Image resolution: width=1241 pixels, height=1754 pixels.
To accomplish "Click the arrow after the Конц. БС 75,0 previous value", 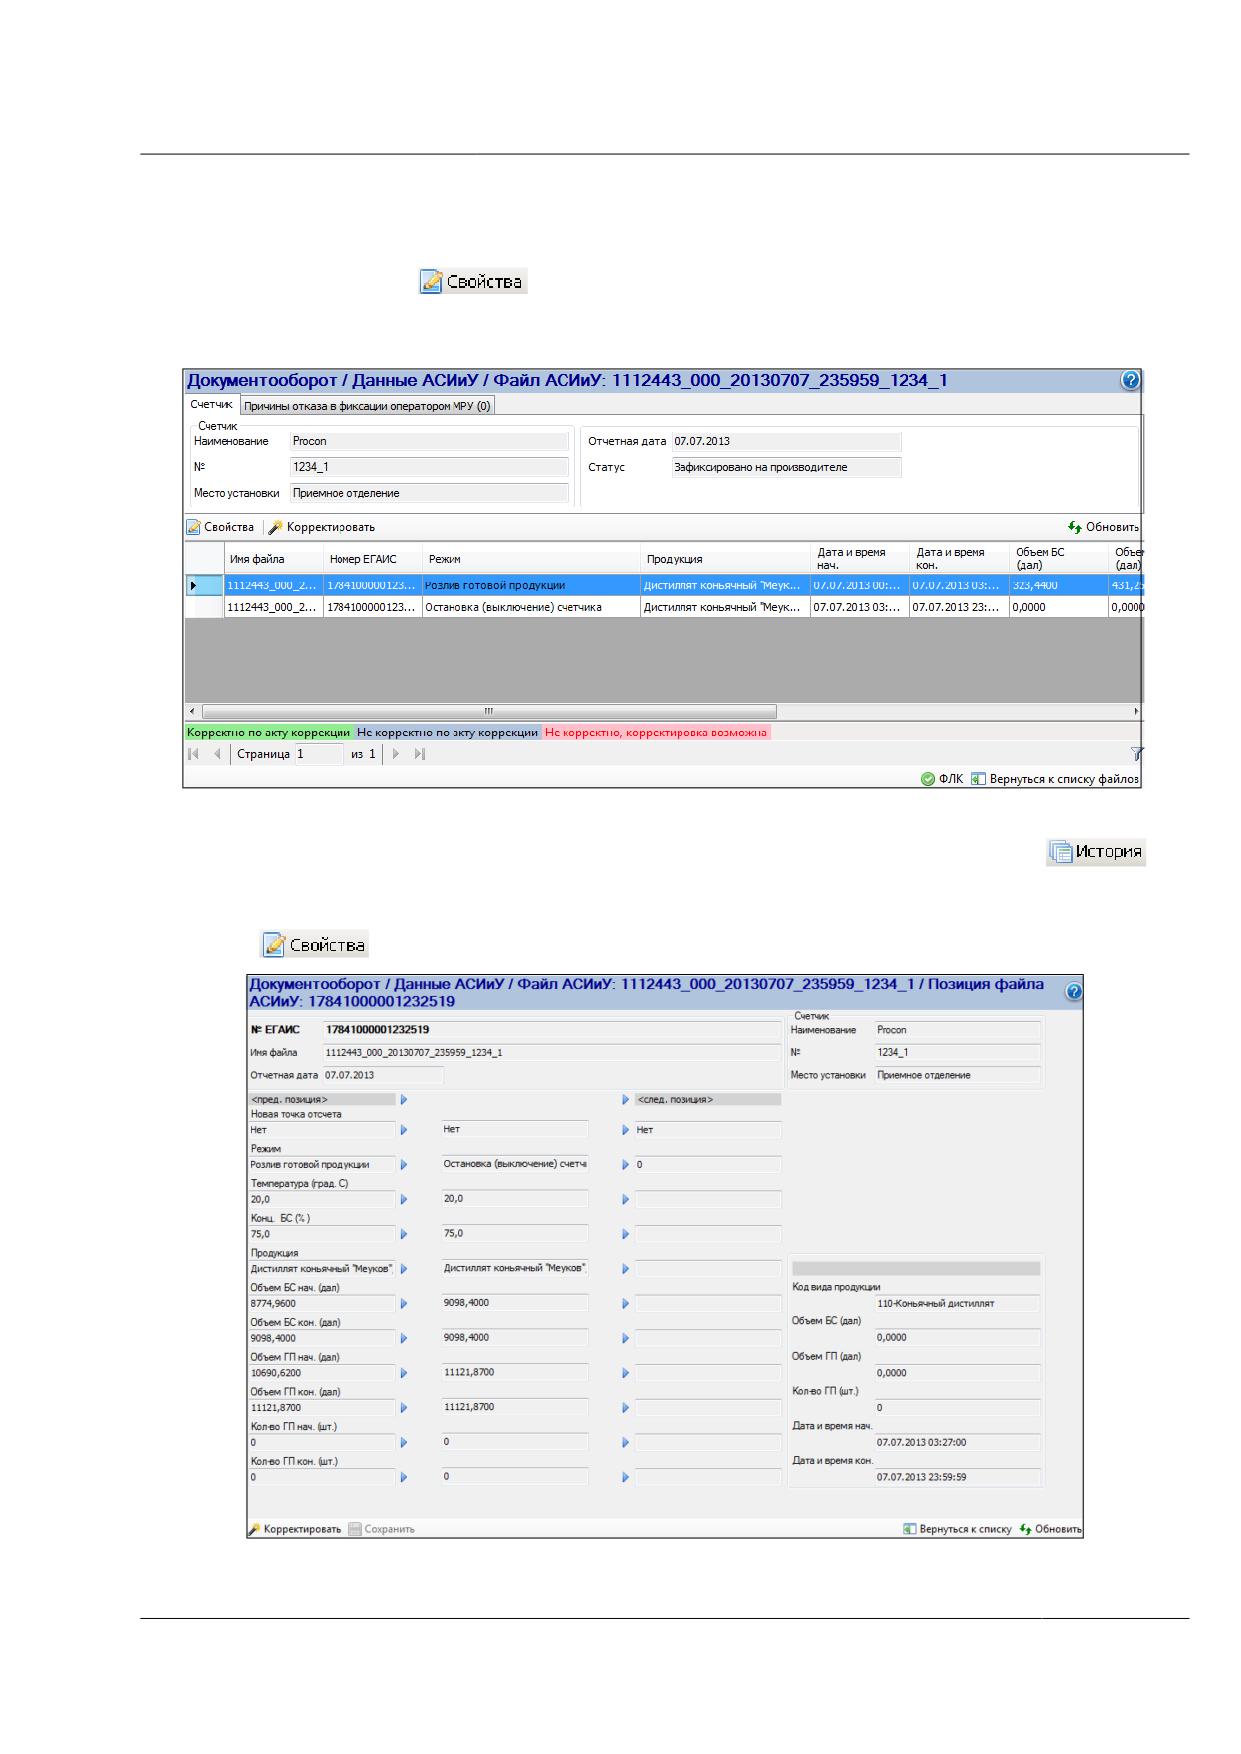I will [x=404, y=1234].
